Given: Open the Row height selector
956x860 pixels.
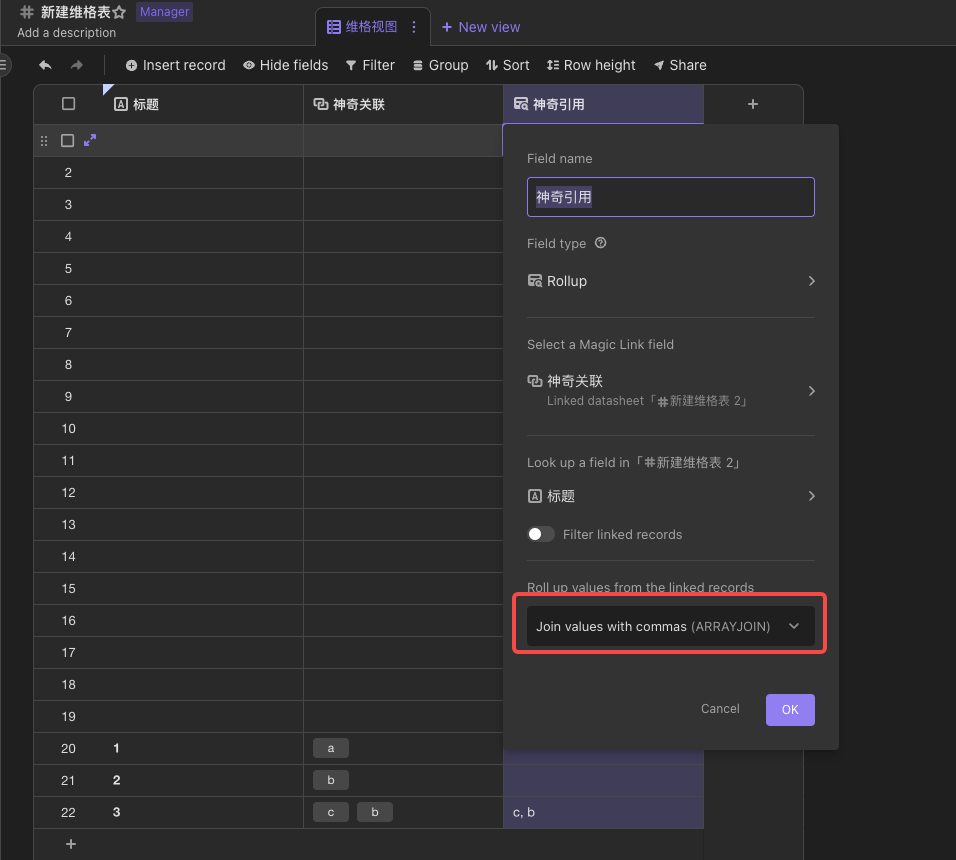Looking at the screenshot, I should (x=590, y=65).
